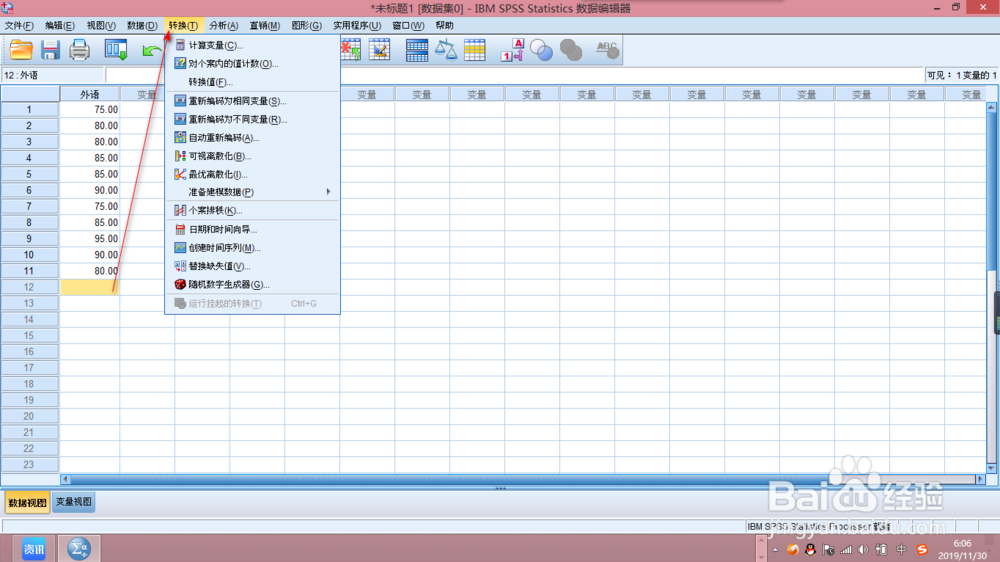Select row header 1

pyautogui.click(x=29, y=110)
